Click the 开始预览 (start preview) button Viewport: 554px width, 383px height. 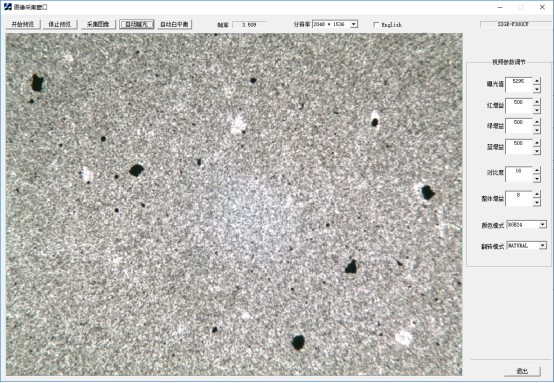pos(23,24)
